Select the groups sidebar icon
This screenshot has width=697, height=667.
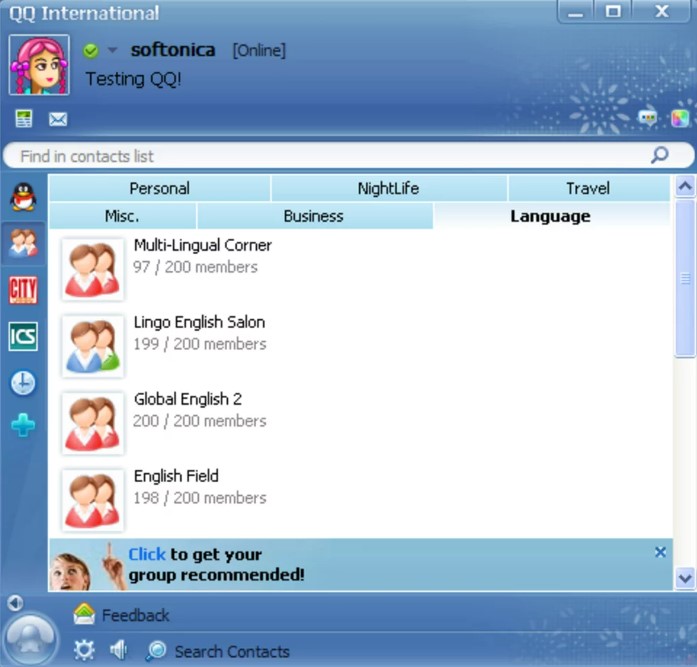point(22,243)
